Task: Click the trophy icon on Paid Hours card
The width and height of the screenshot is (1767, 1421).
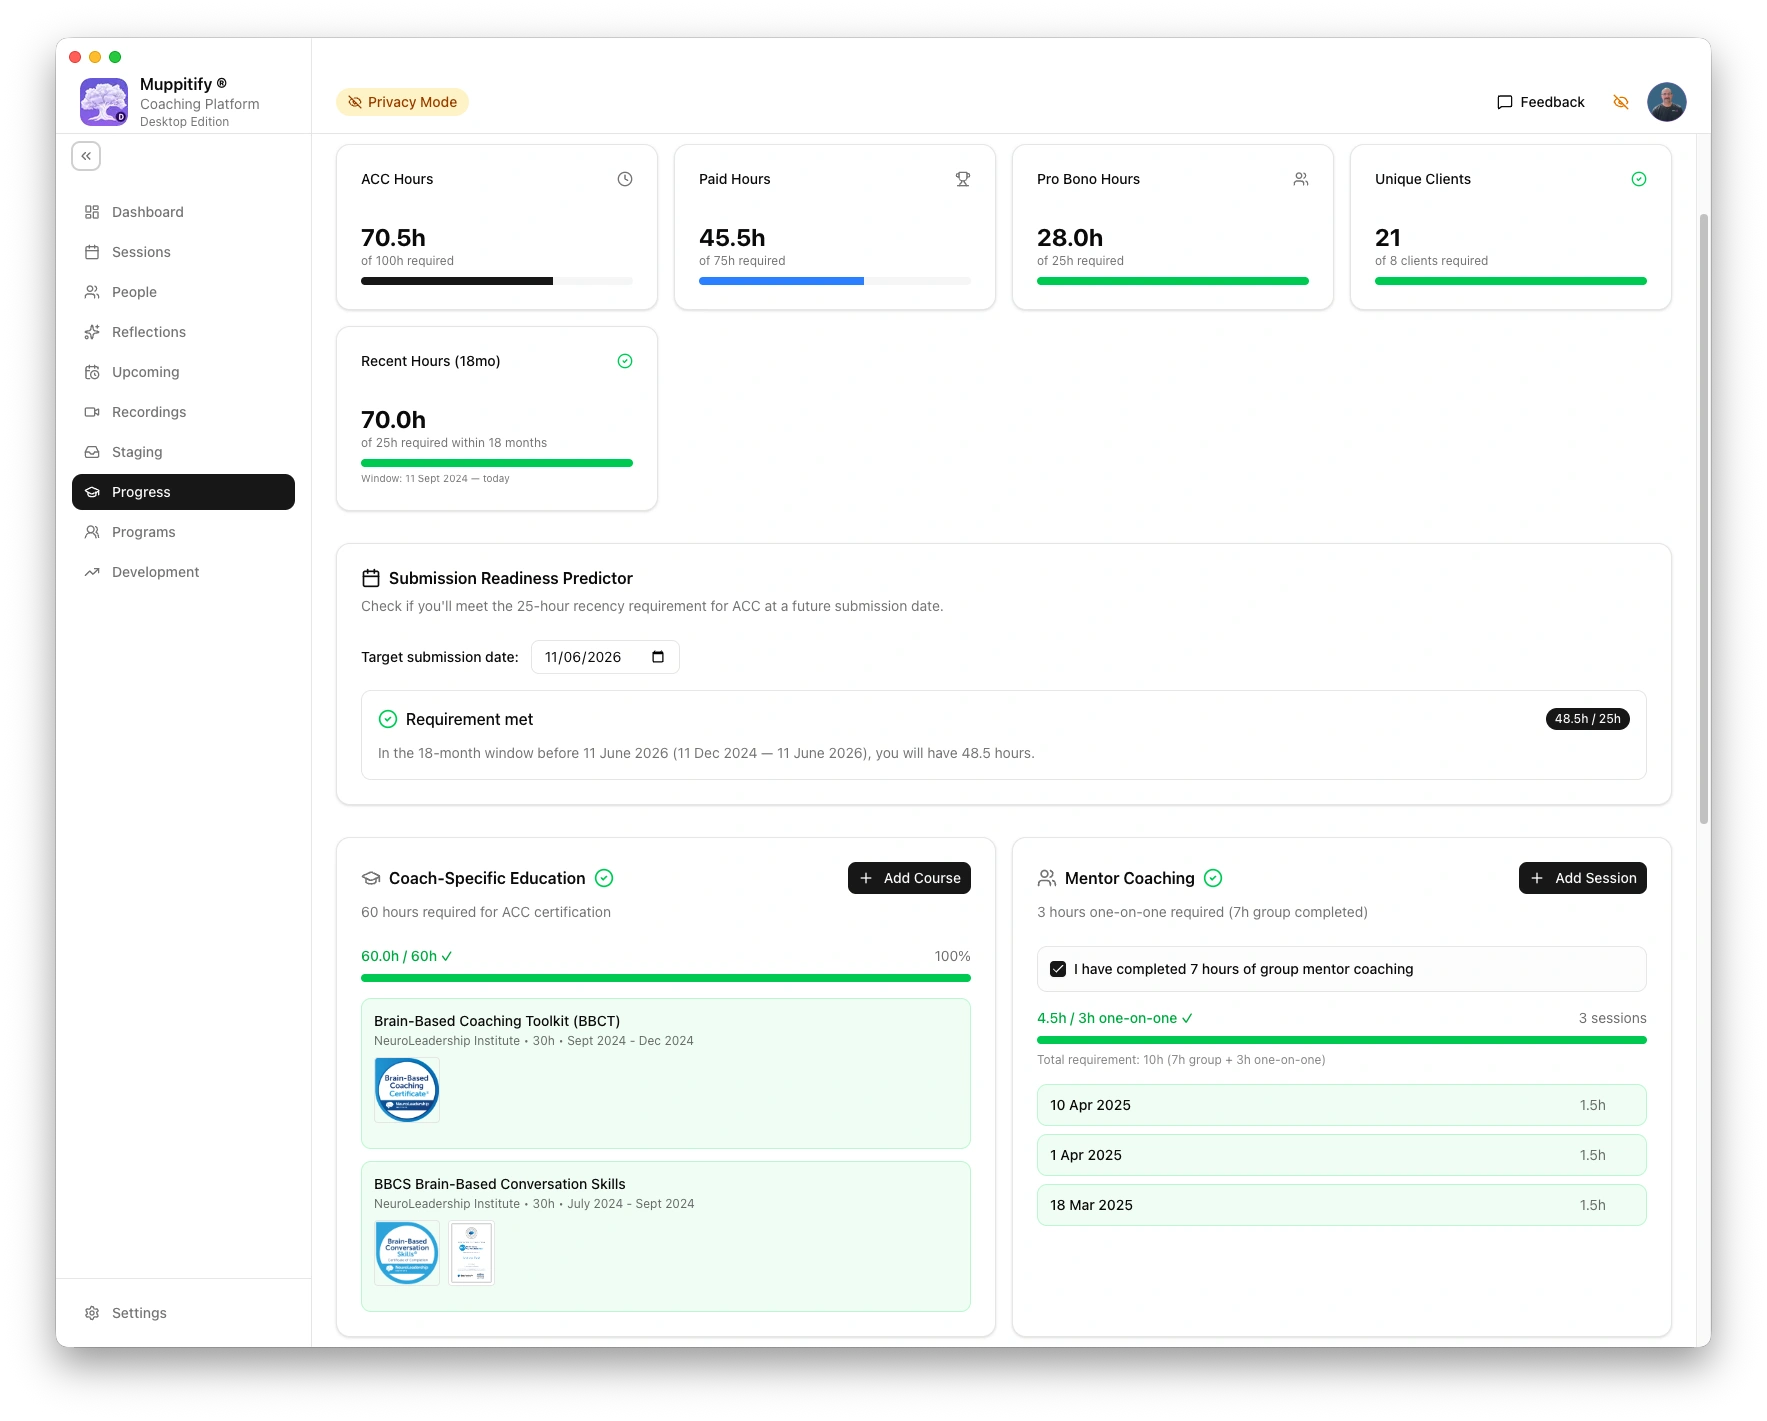Action: click(x=962, y=179)
